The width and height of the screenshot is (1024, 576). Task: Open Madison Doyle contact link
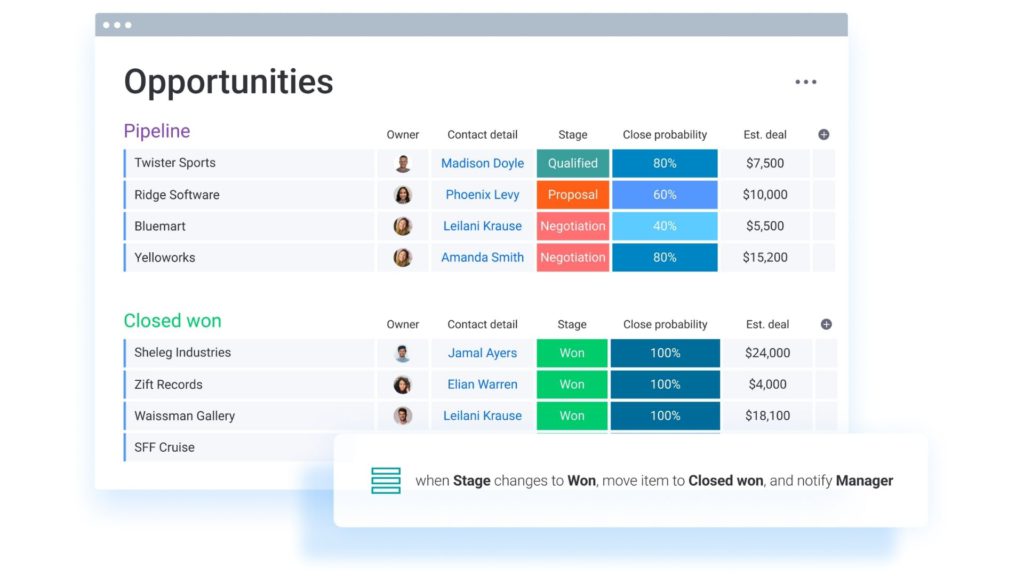pyautogui.click(x=482, y=163)
